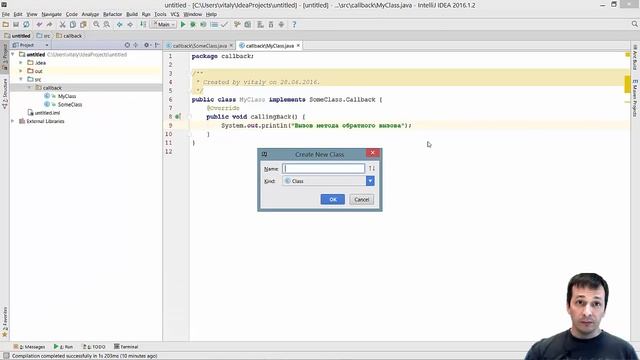Open the Favorites side tool window tab
The image size is (640, 360).
tap(5, 322)
